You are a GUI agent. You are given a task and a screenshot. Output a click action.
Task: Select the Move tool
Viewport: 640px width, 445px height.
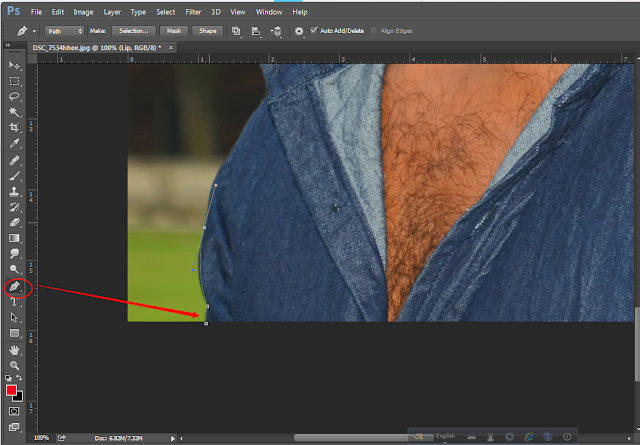(x=14, y=65)
